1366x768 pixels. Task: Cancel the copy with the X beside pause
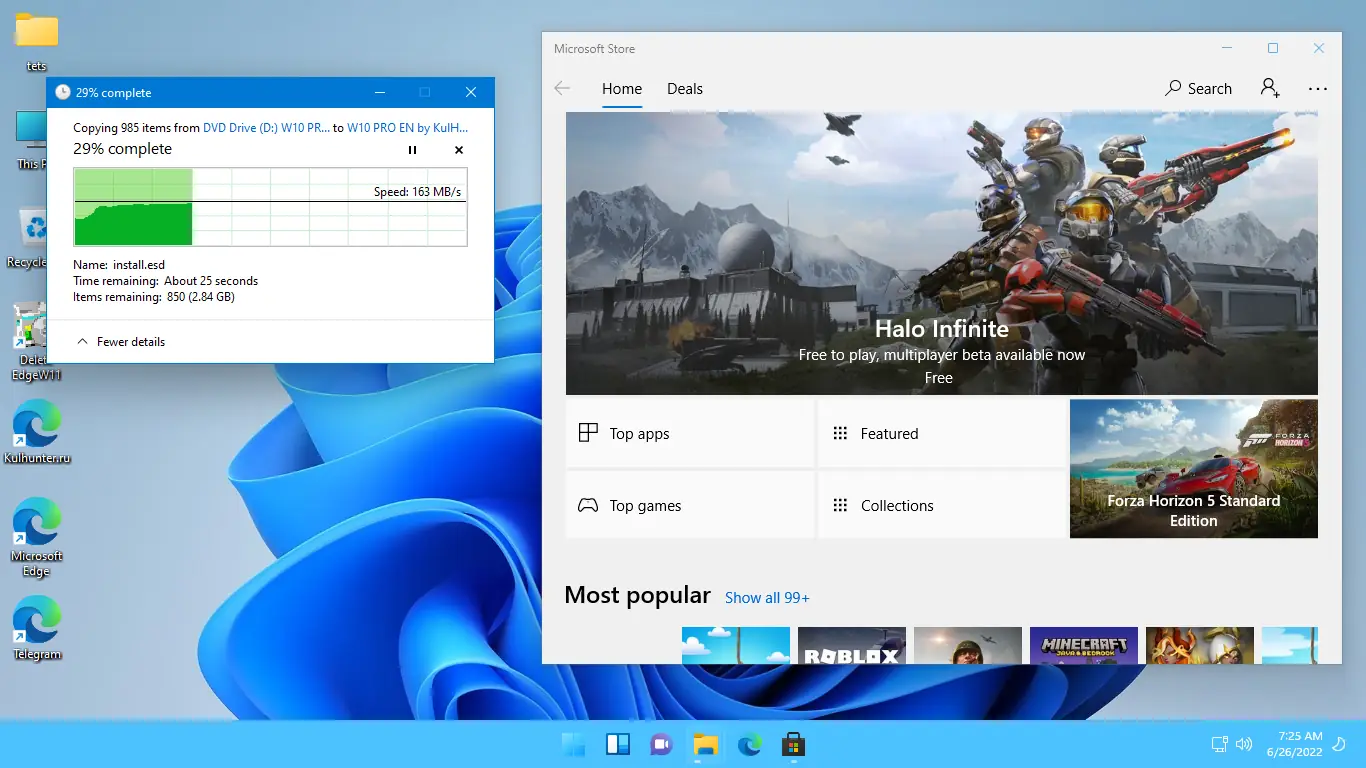coord(459,150)
